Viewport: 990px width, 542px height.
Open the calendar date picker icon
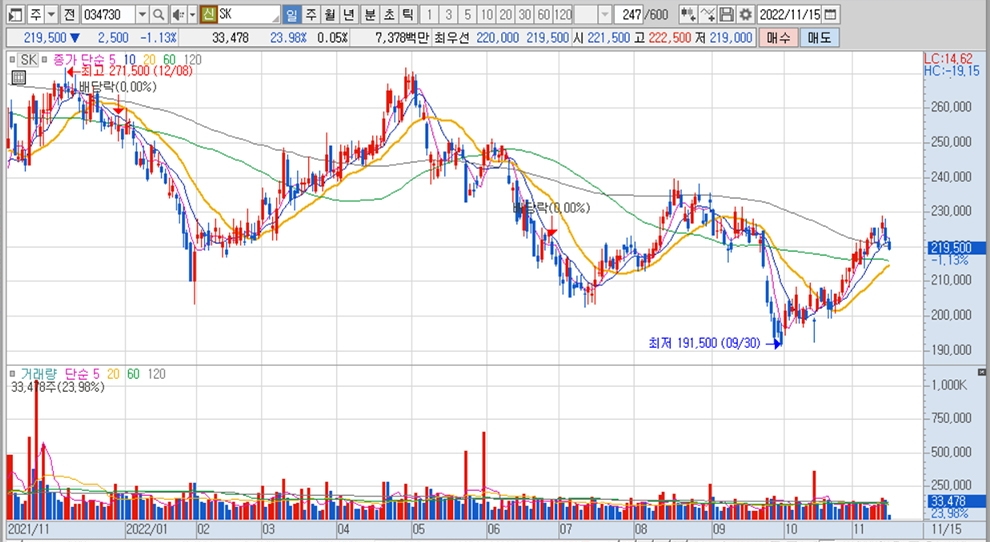click(x=831, y=15)
